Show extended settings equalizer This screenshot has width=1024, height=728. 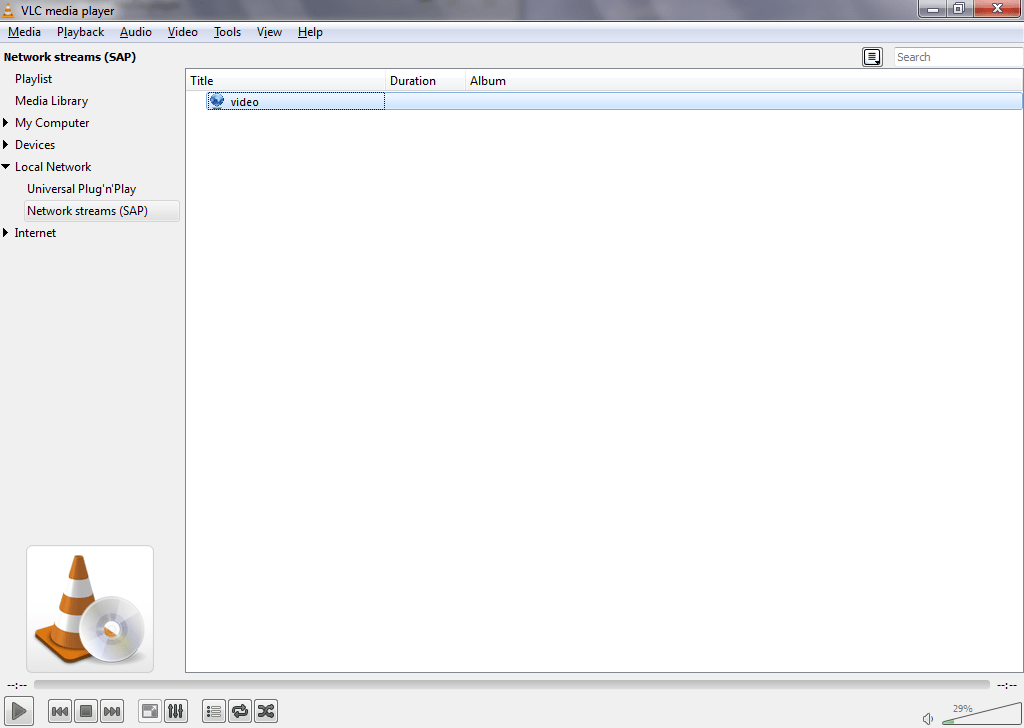(x=176, y=711)
